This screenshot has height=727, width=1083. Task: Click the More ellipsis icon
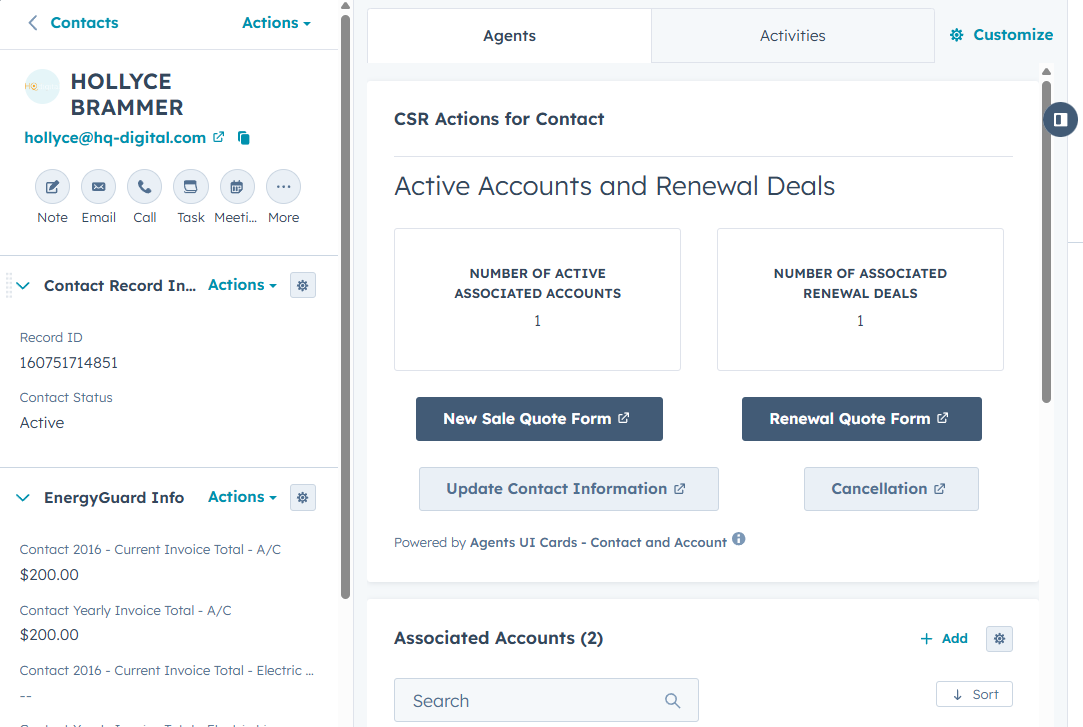pos(283,187)
